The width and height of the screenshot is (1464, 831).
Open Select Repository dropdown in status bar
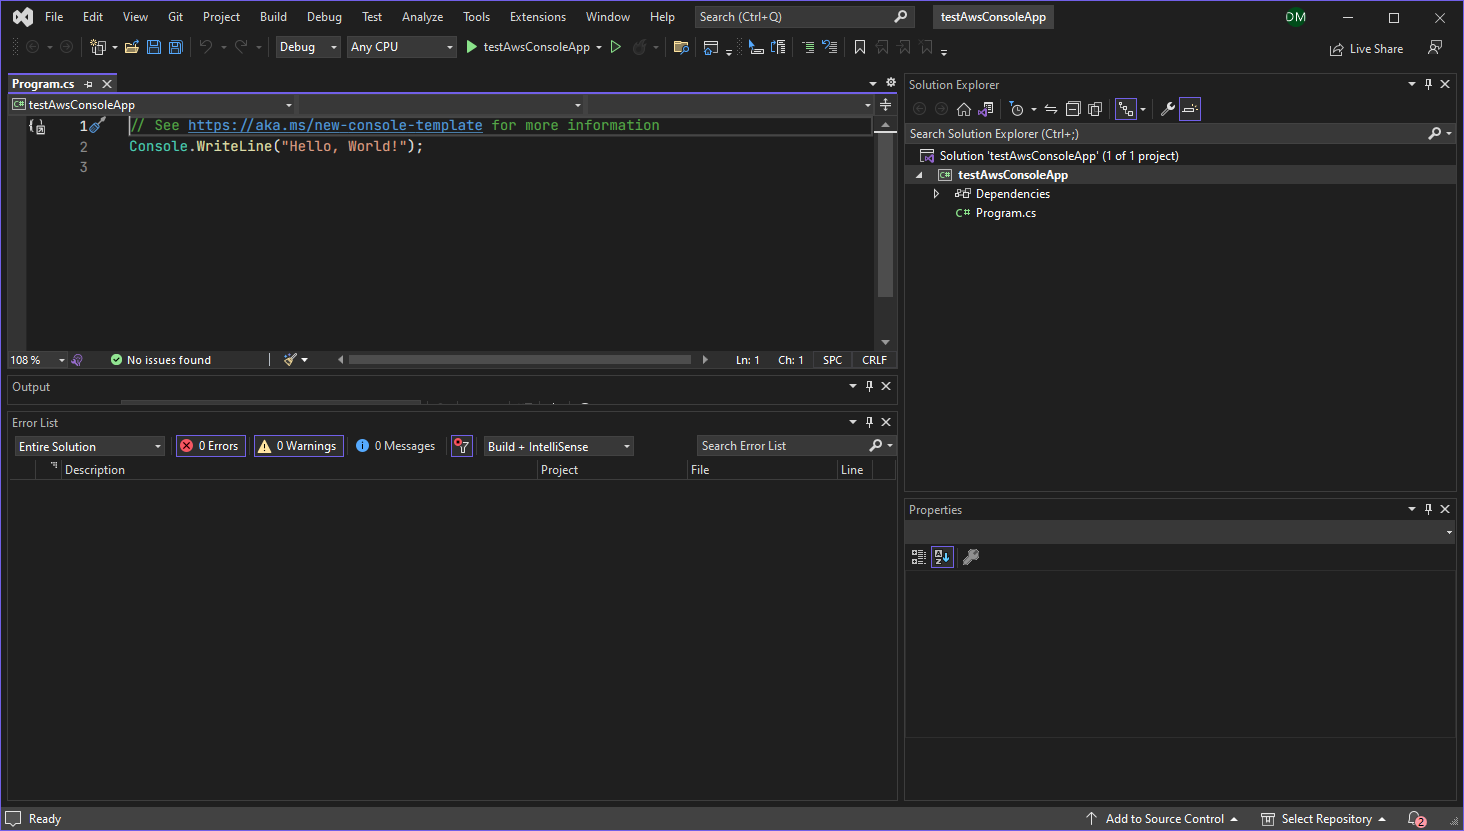point(1323,819)
